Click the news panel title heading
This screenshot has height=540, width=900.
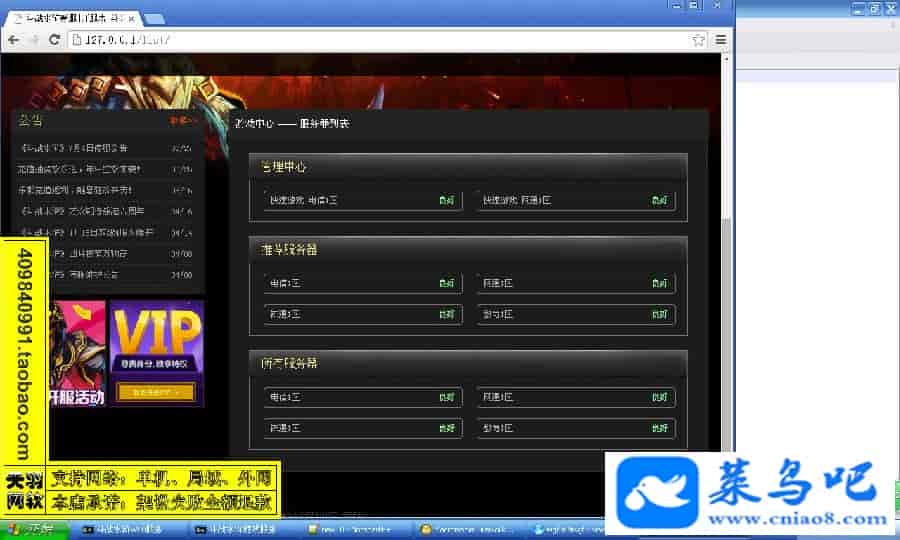30,121
